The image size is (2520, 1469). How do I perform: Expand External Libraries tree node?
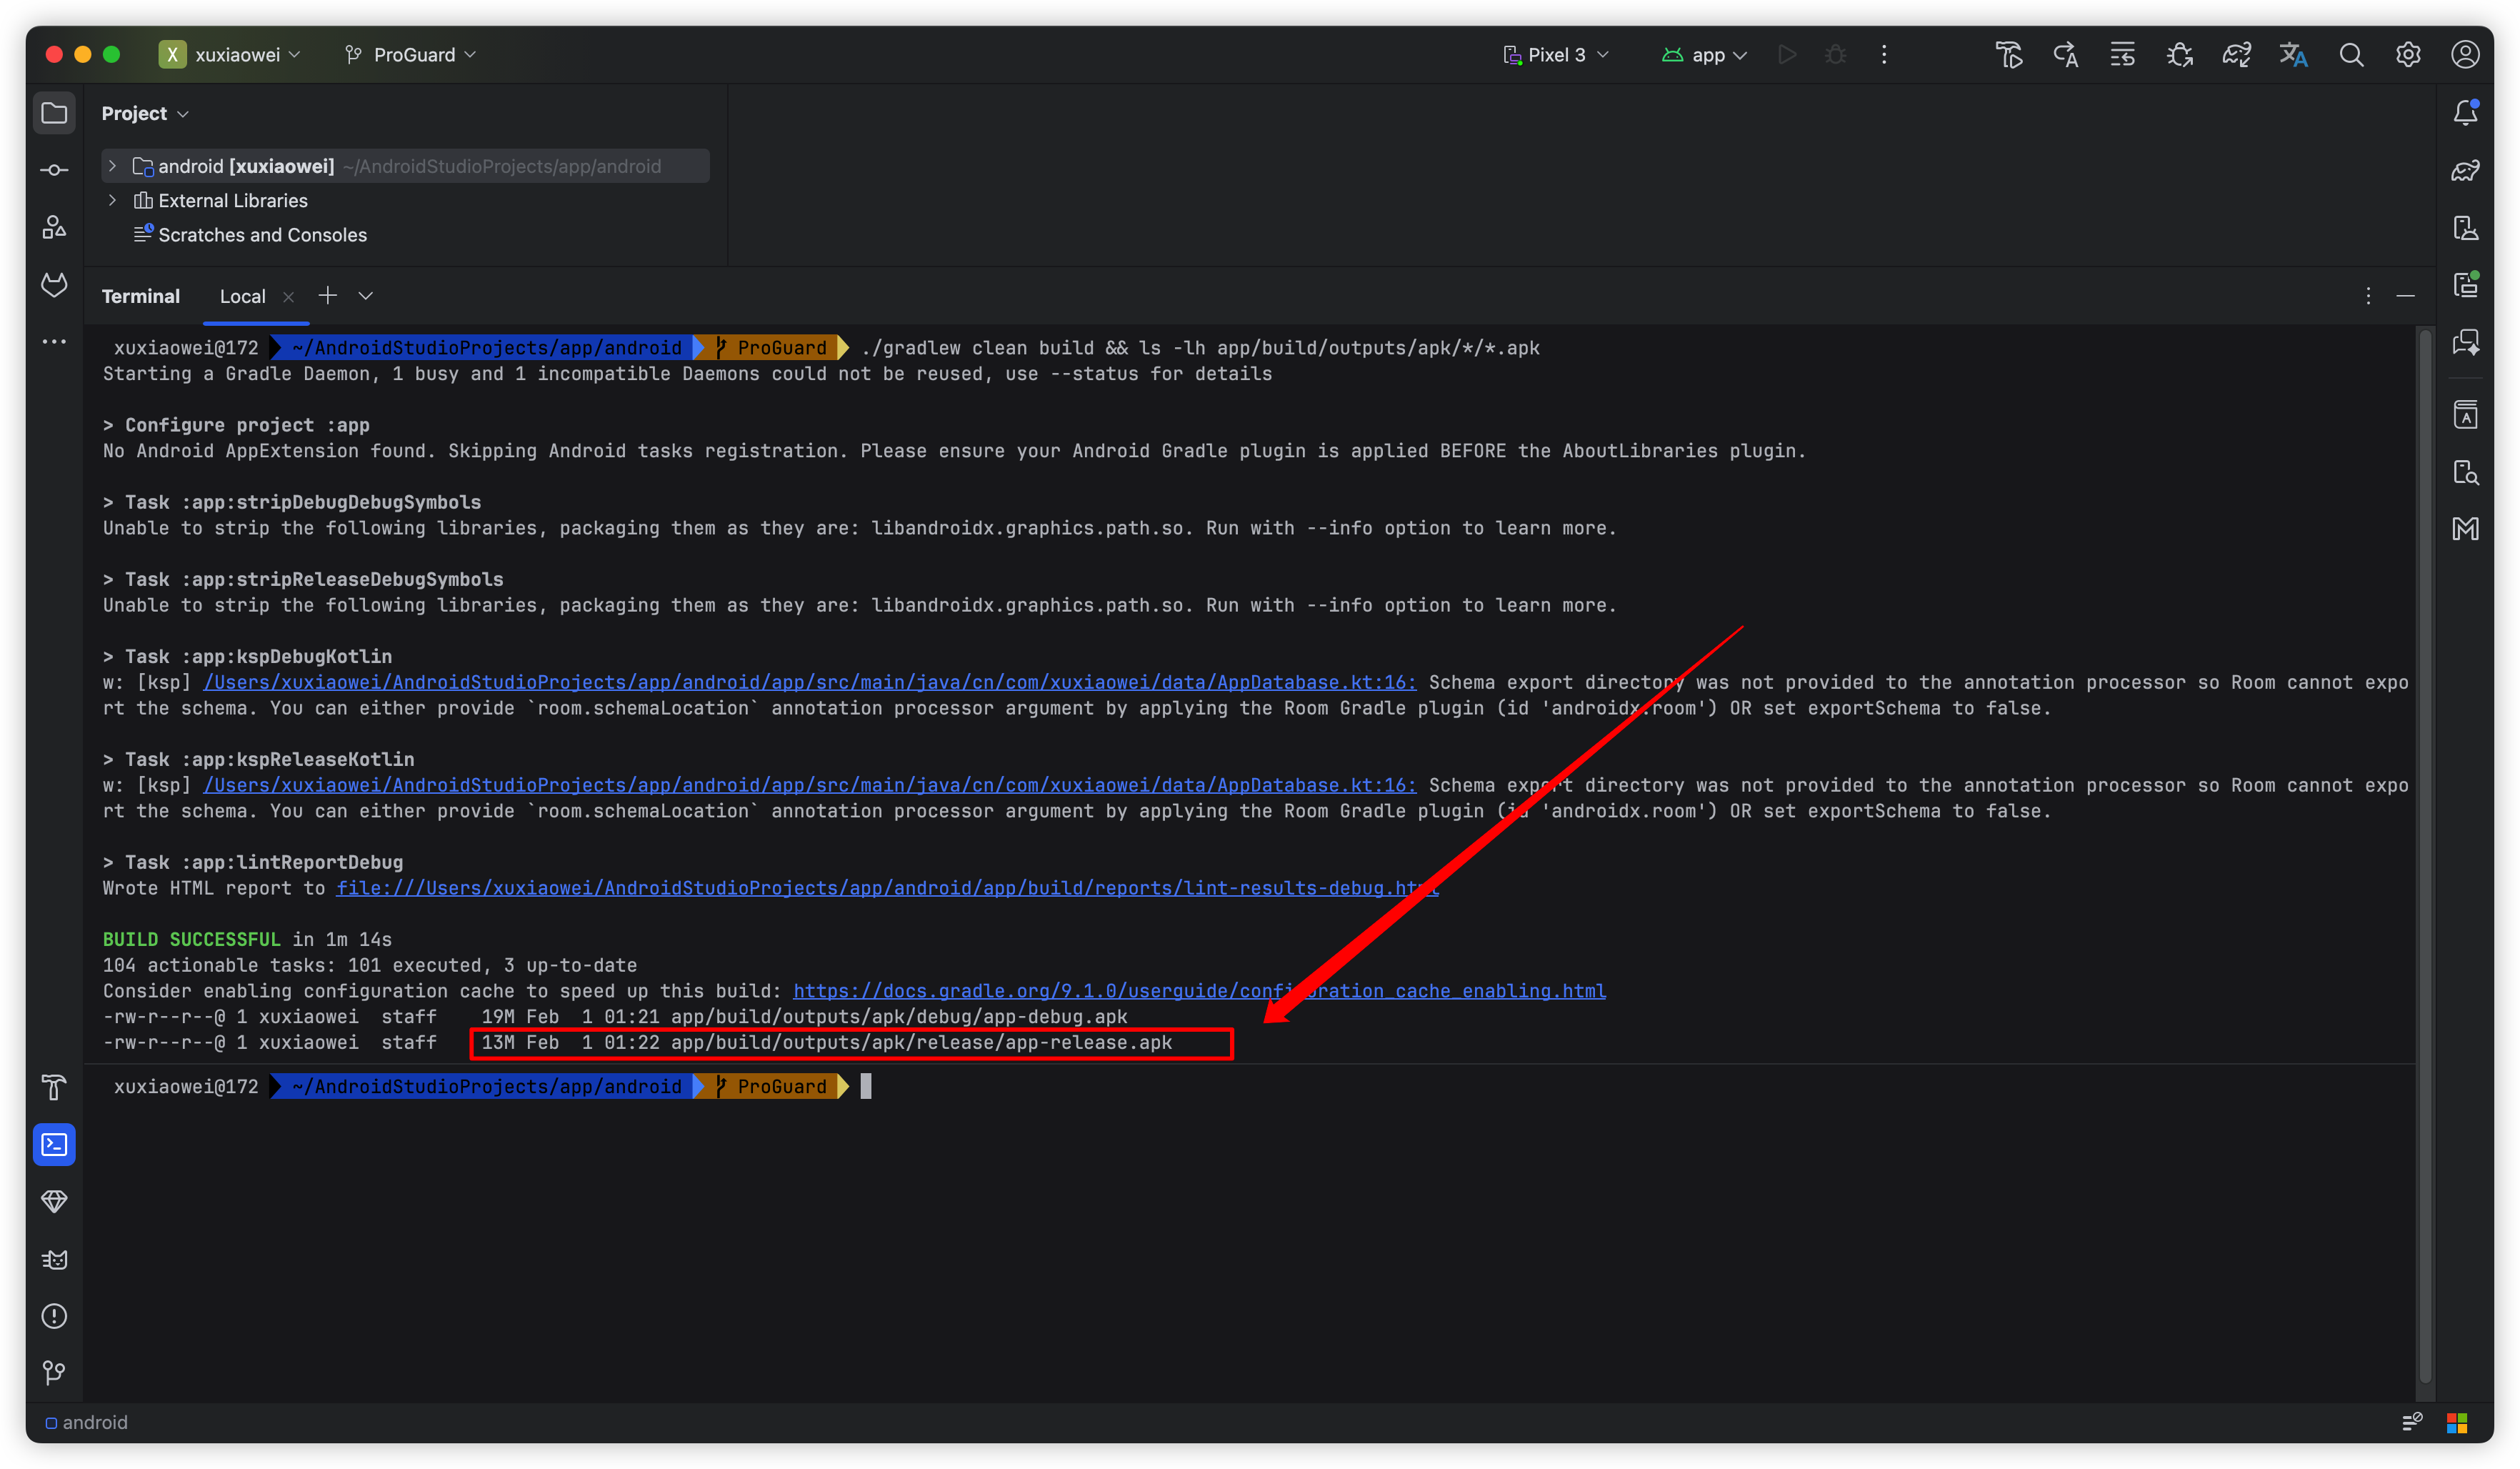click(x=113, y=200)
